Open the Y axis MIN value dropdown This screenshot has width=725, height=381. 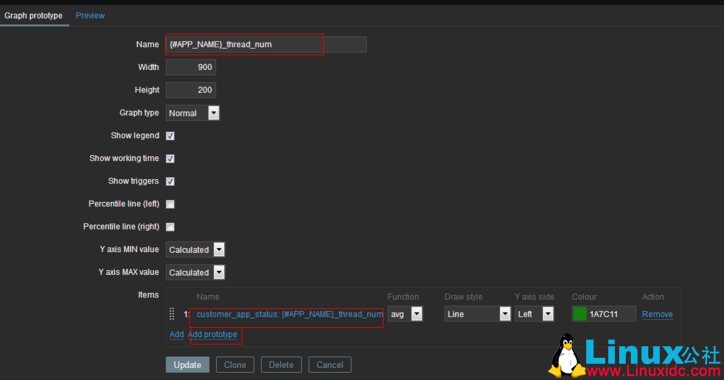195,250
